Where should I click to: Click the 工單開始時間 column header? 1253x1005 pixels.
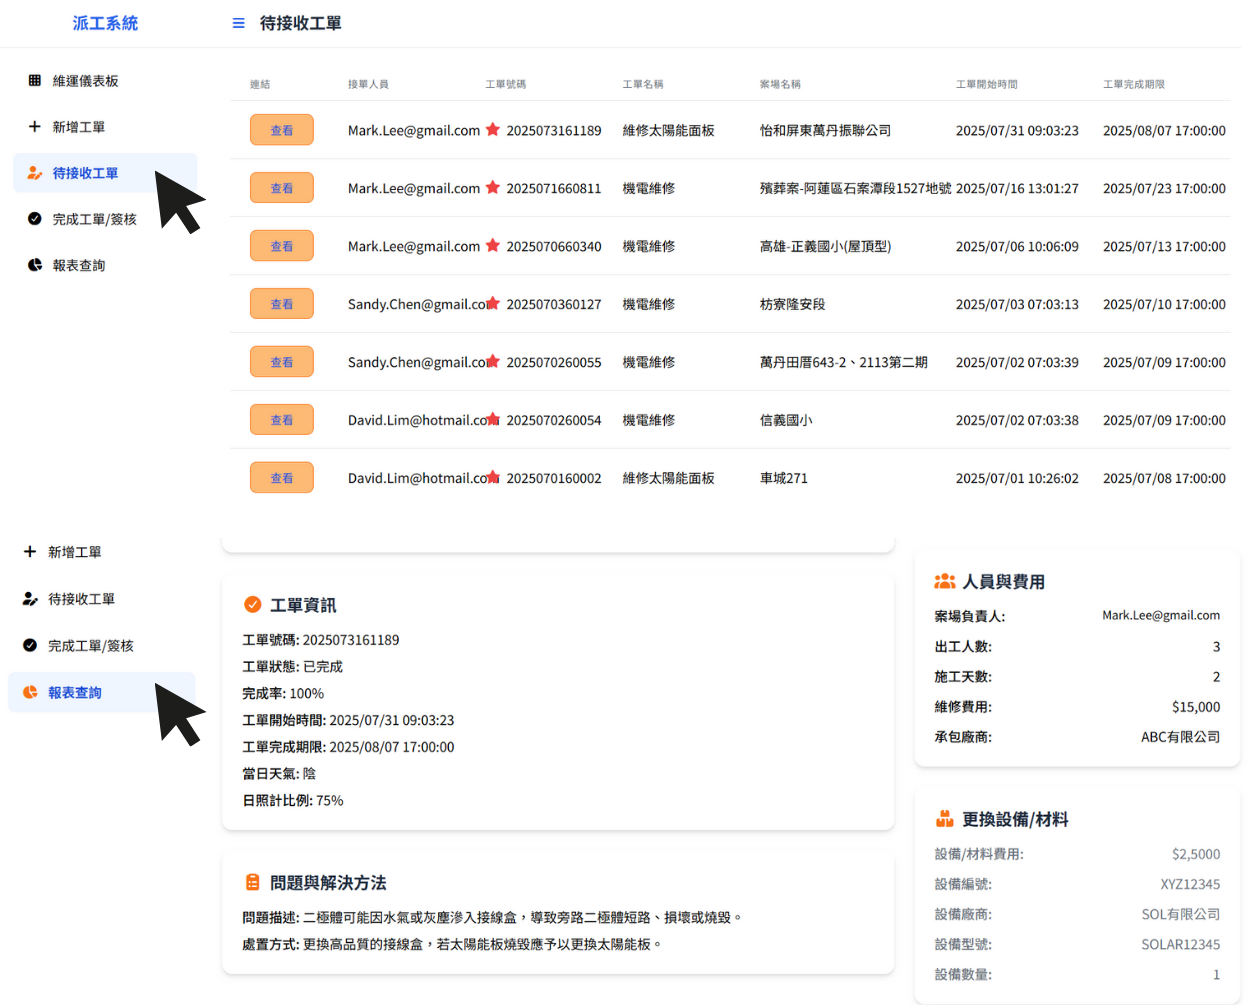986,85
